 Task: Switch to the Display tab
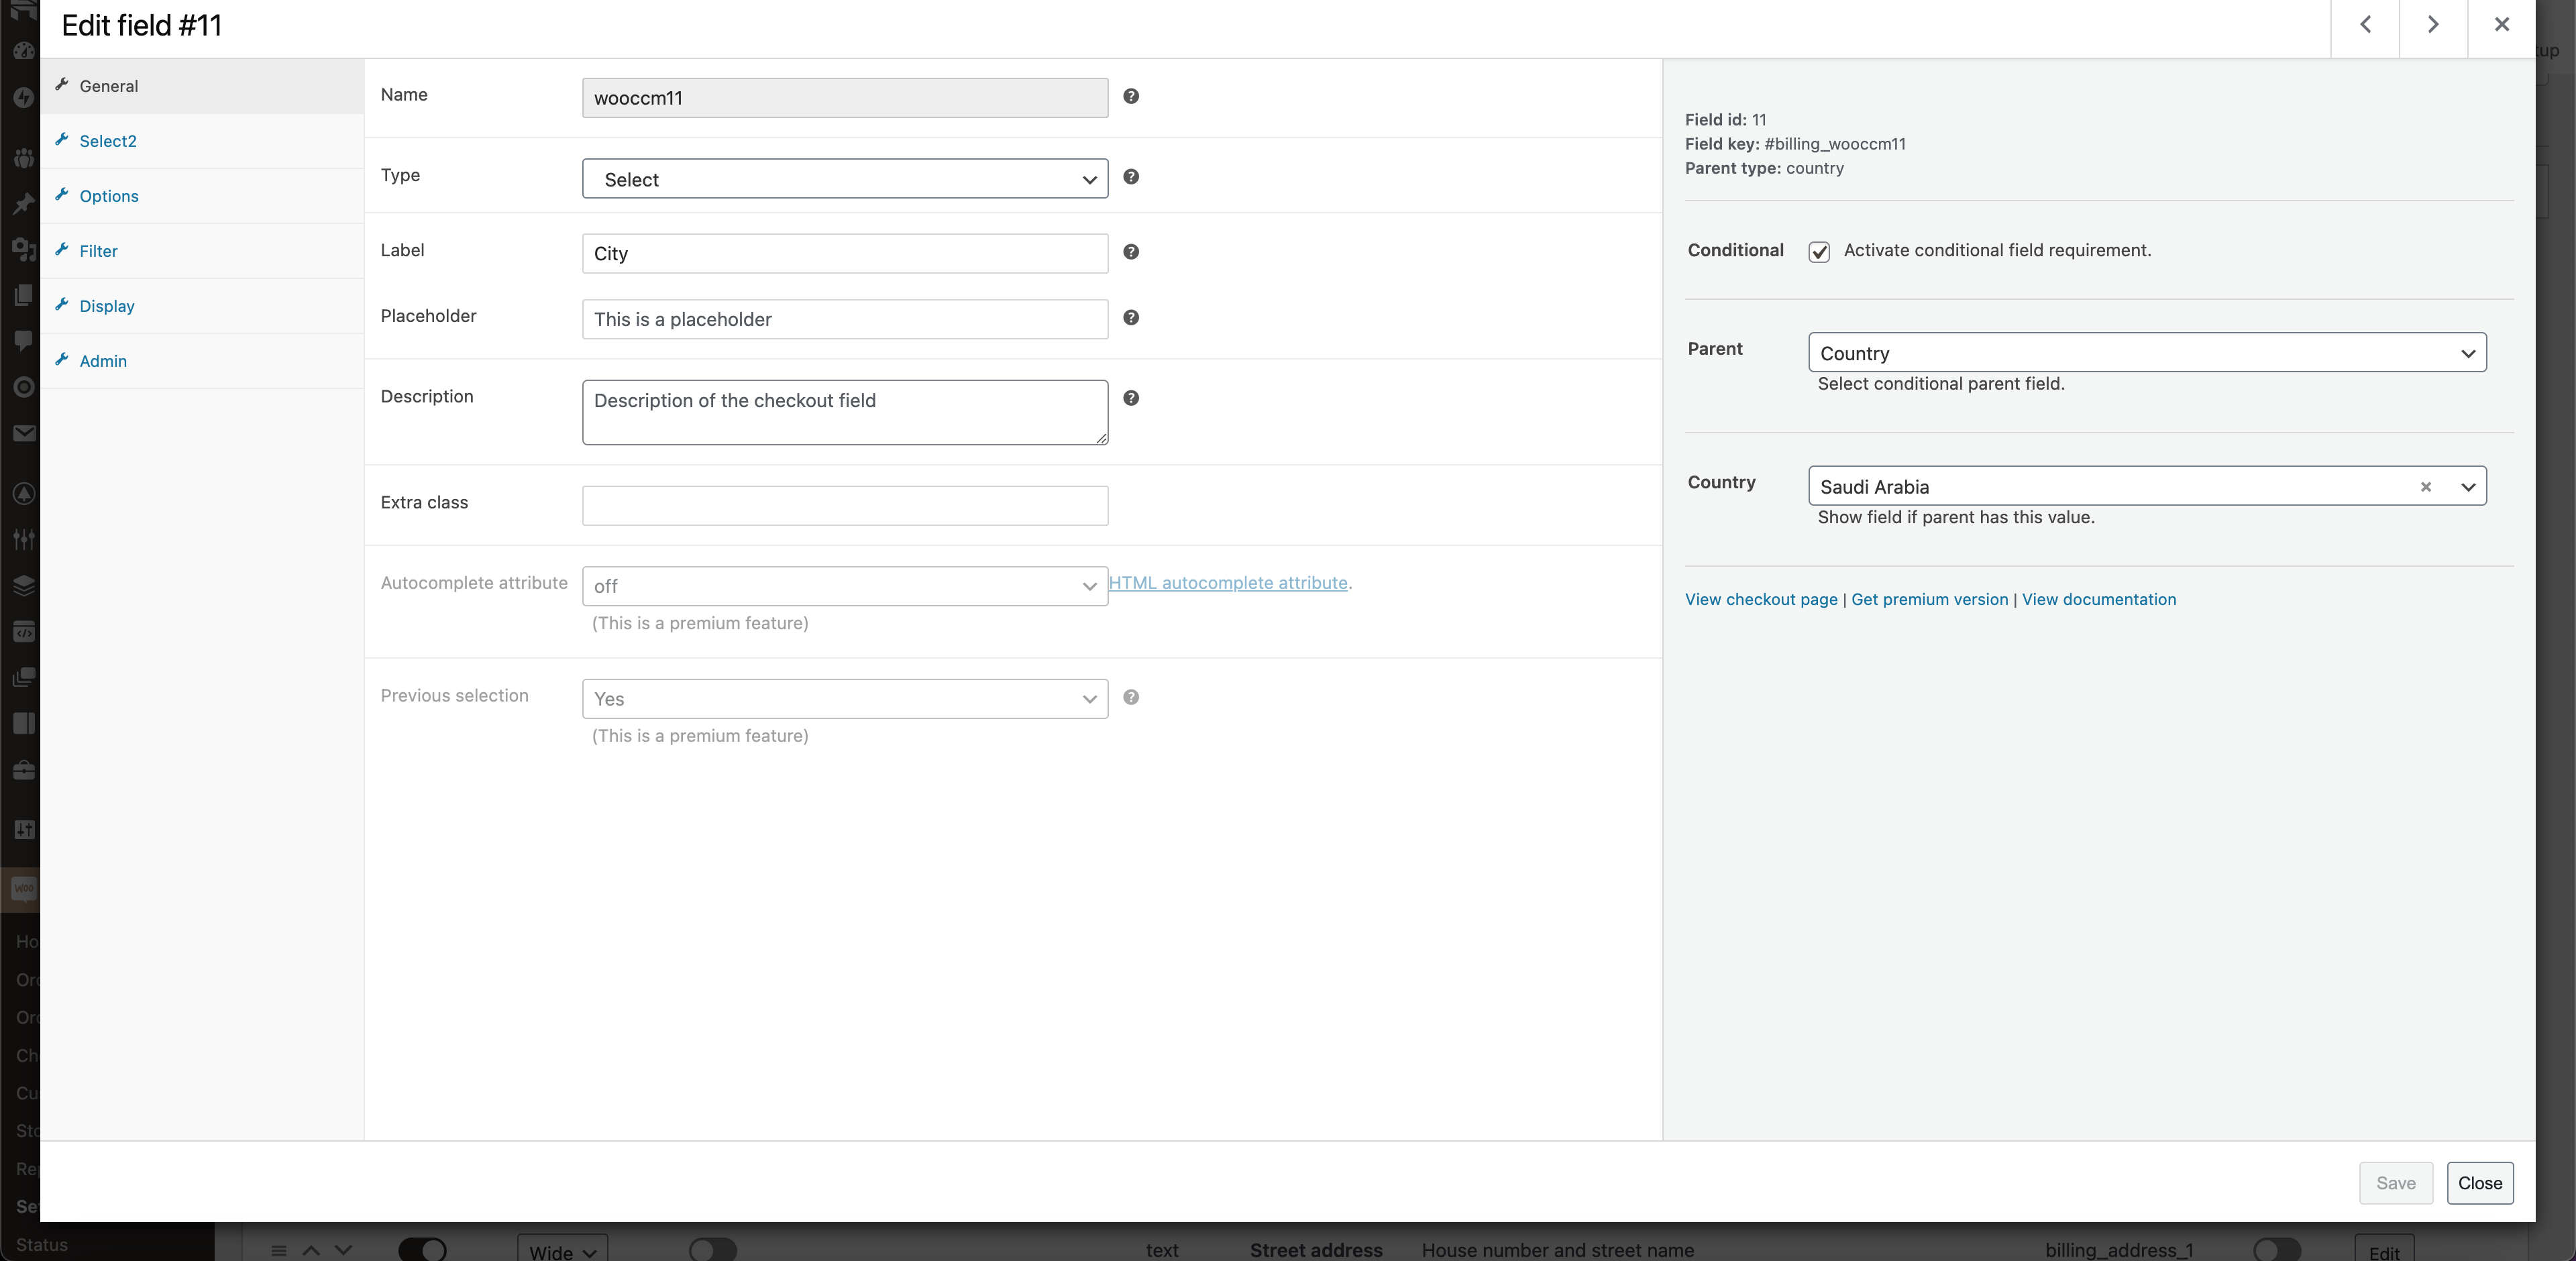202,306
